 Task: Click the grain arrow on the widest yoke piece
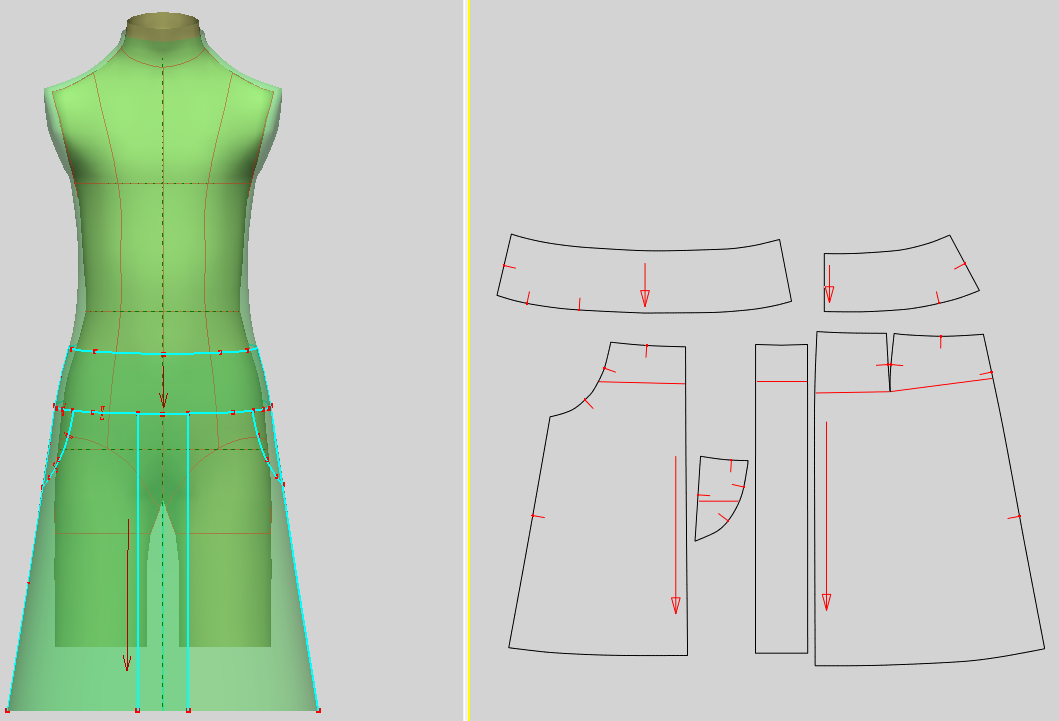[x=645, y=285]
